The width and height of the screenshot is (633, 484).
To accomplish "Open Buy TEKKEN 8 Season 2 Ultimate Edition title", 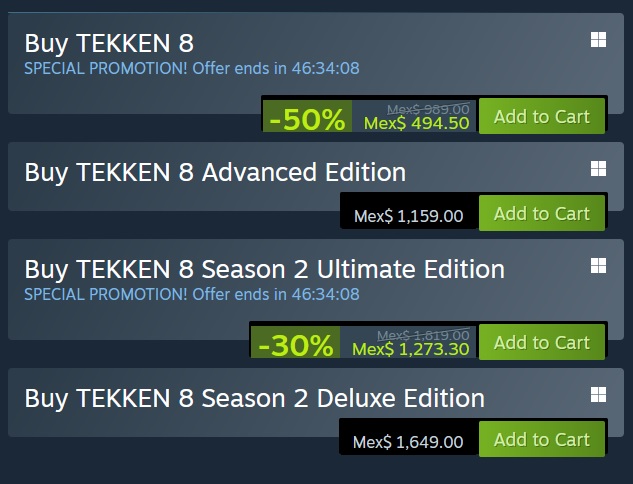I will (264, 270).
